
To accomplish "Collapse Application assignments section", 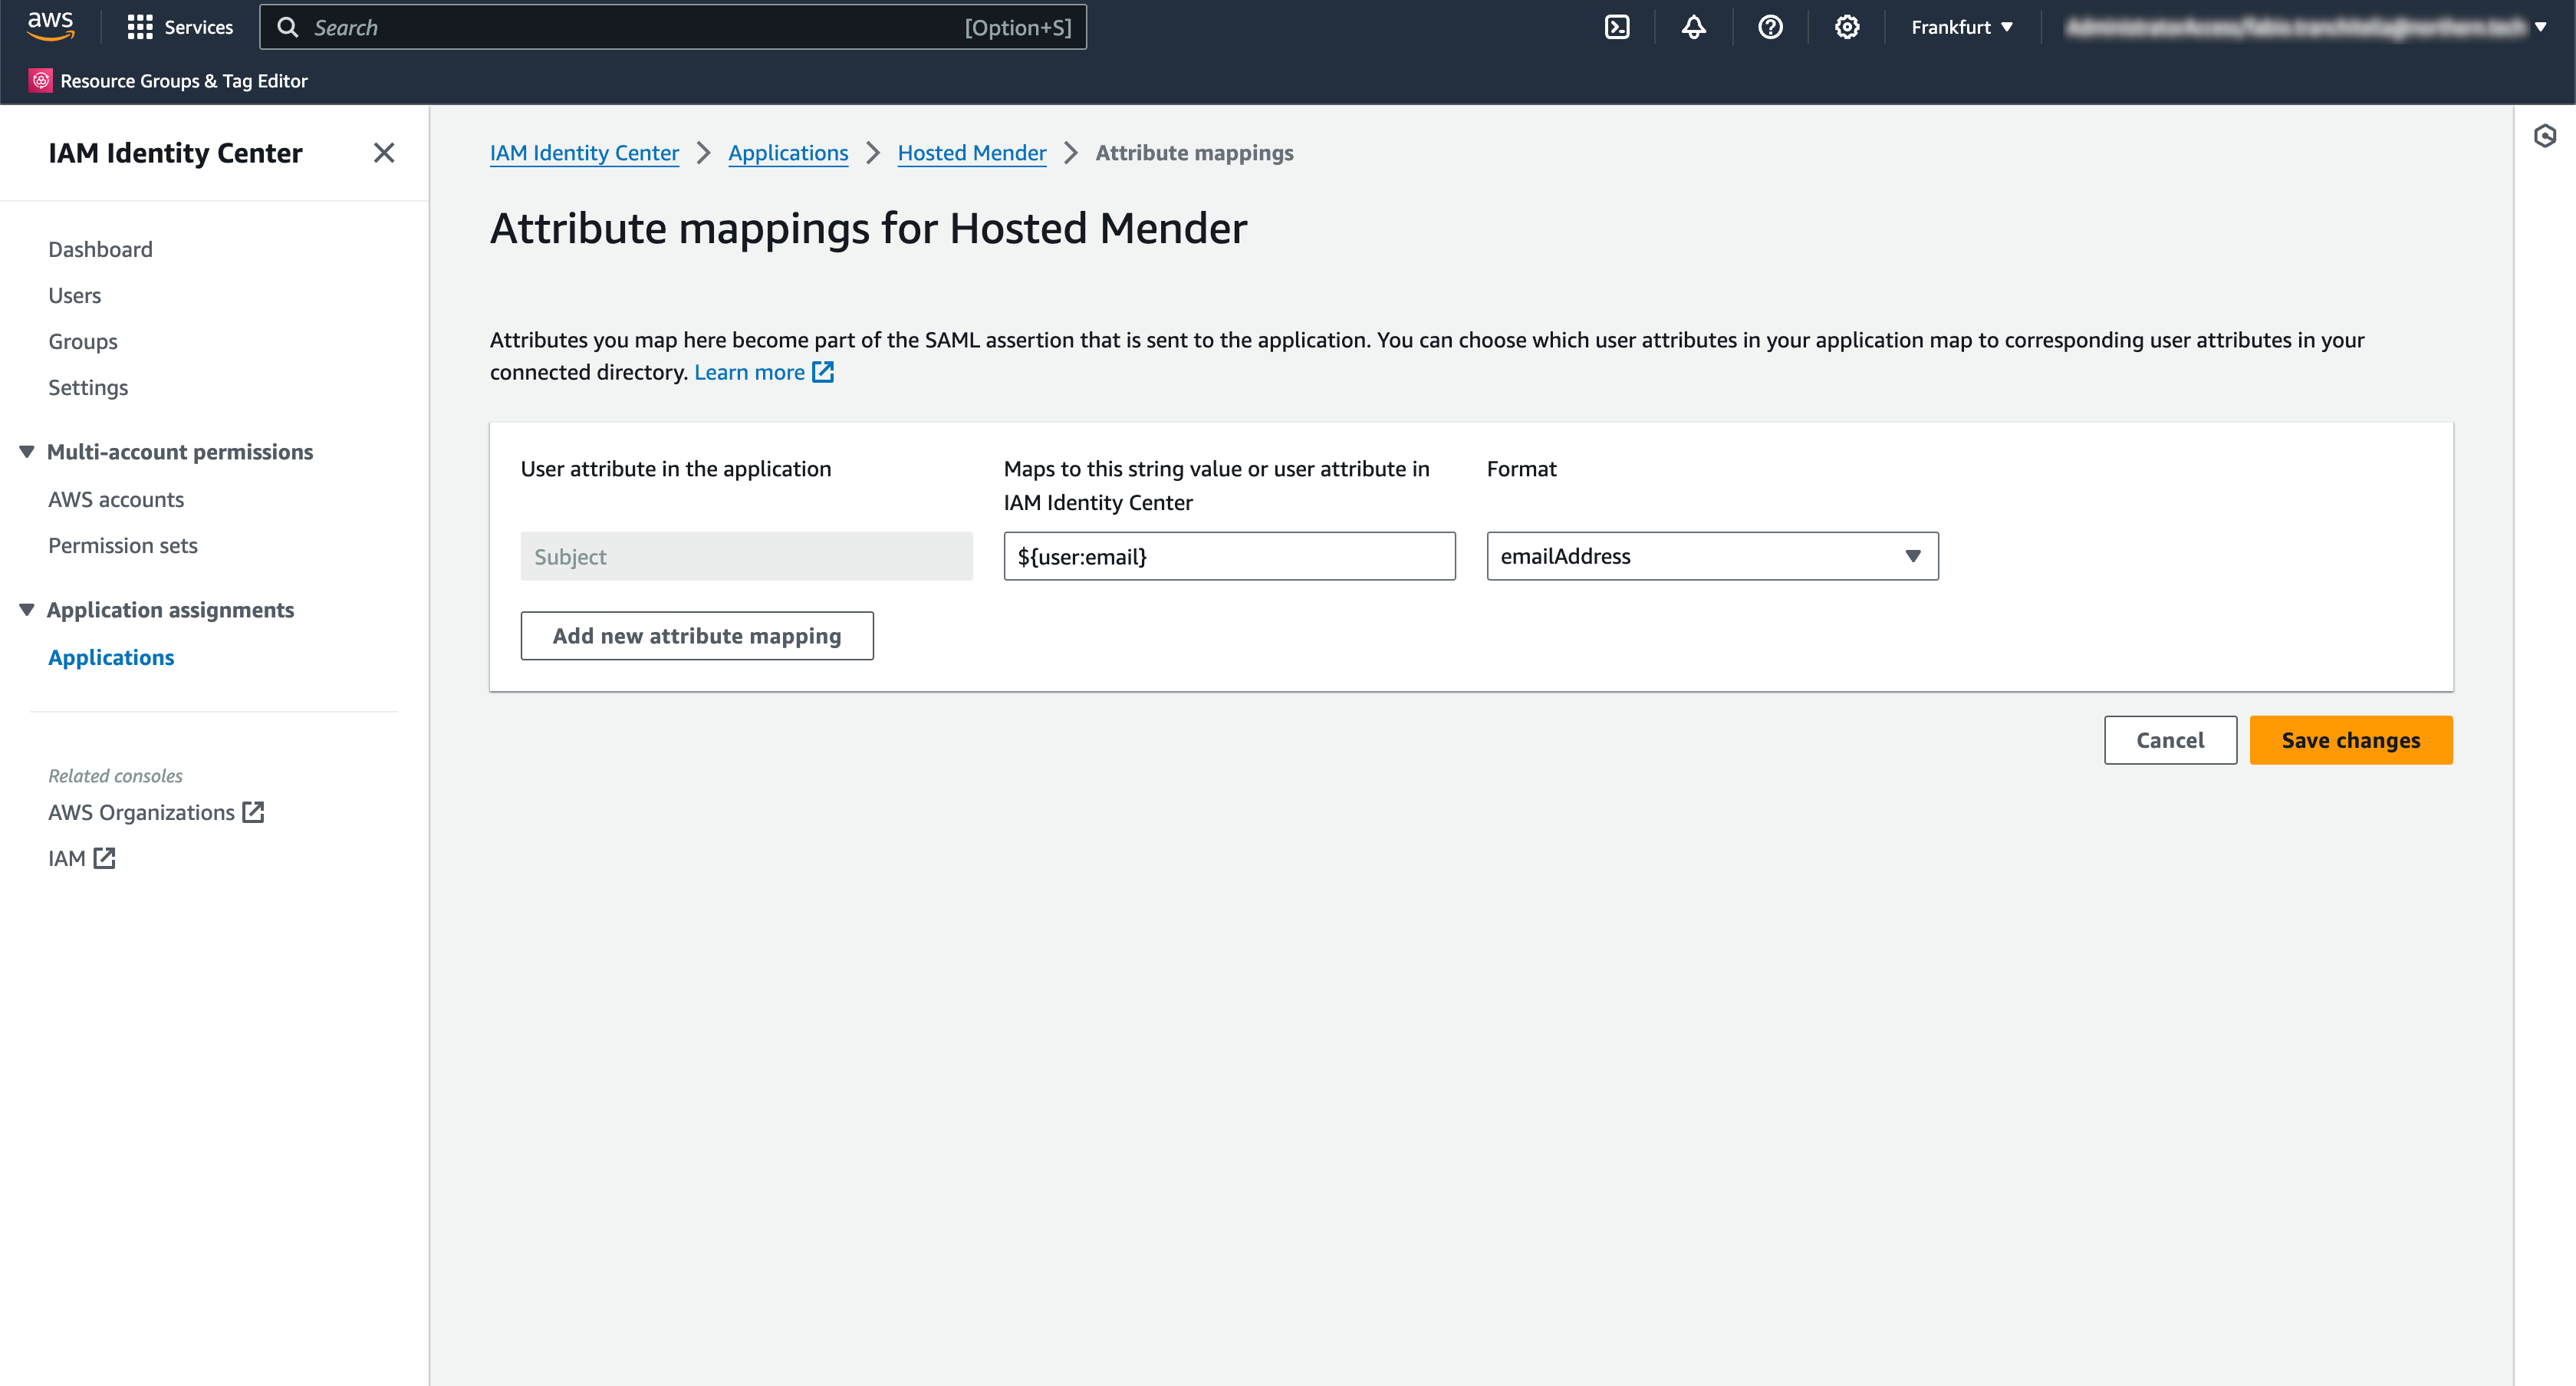I will pyautogui.click(x=27, y=610).
